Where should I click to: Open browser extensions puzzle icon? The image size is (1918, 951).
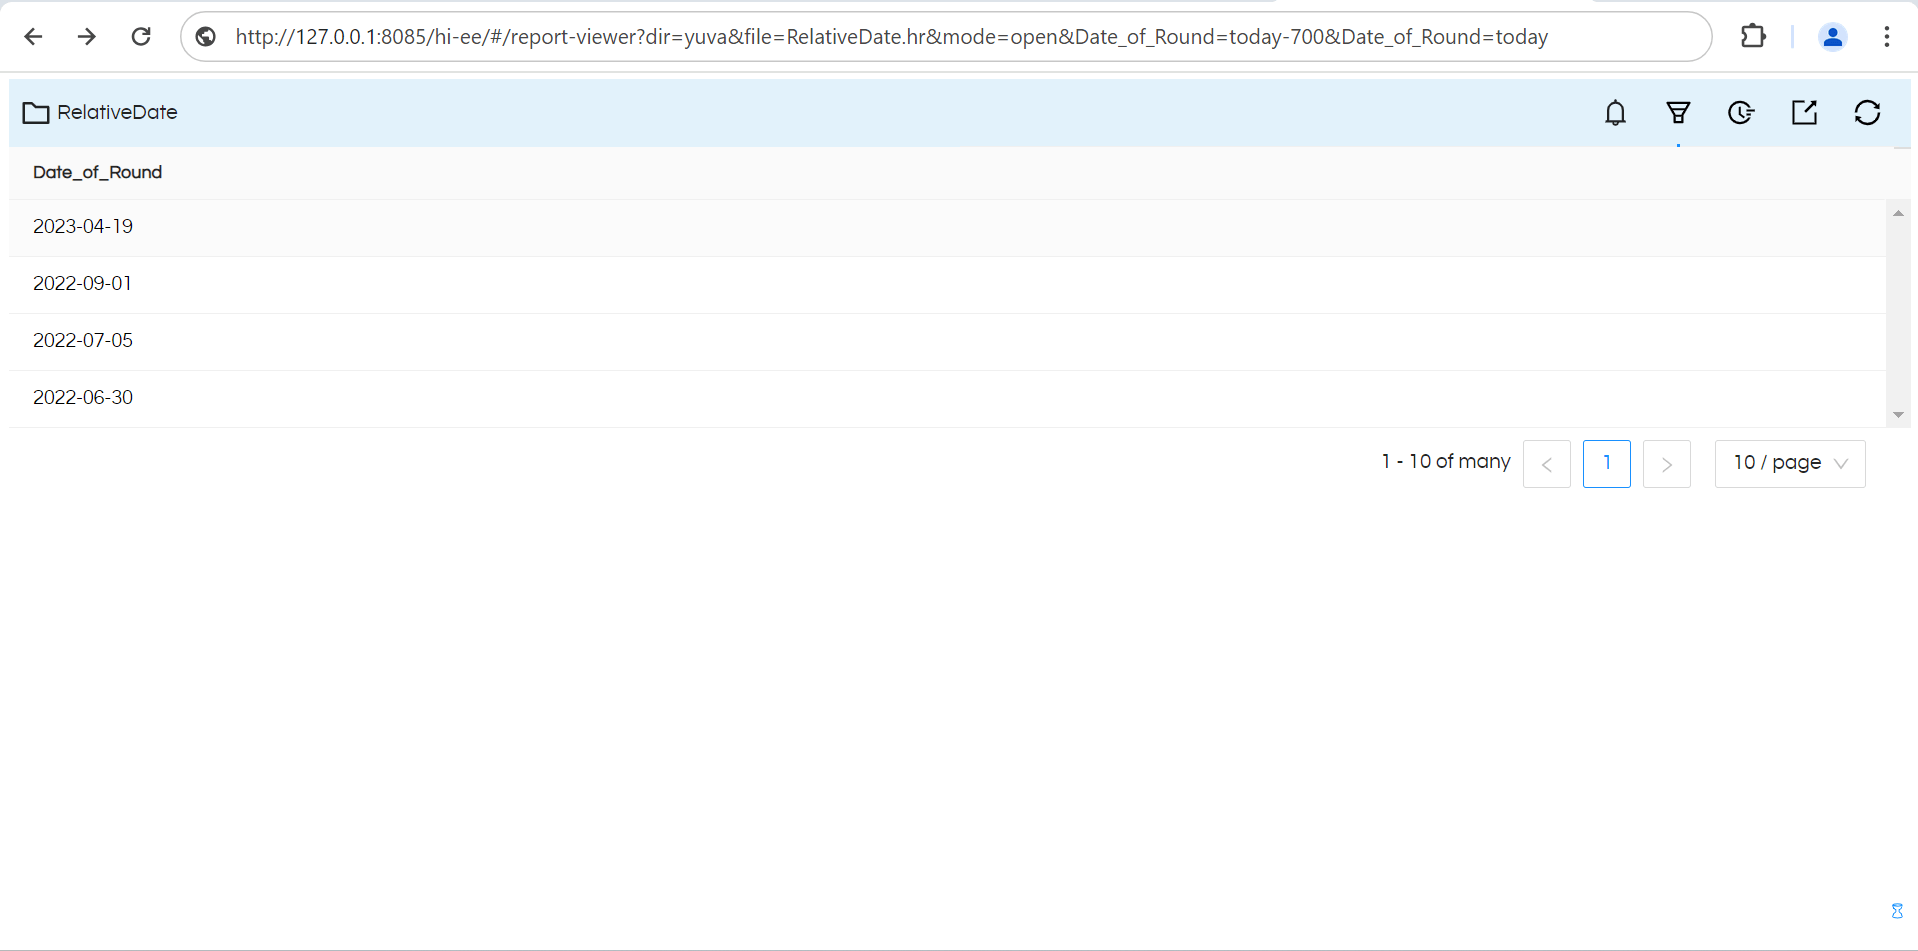[x=1753, y=37]
